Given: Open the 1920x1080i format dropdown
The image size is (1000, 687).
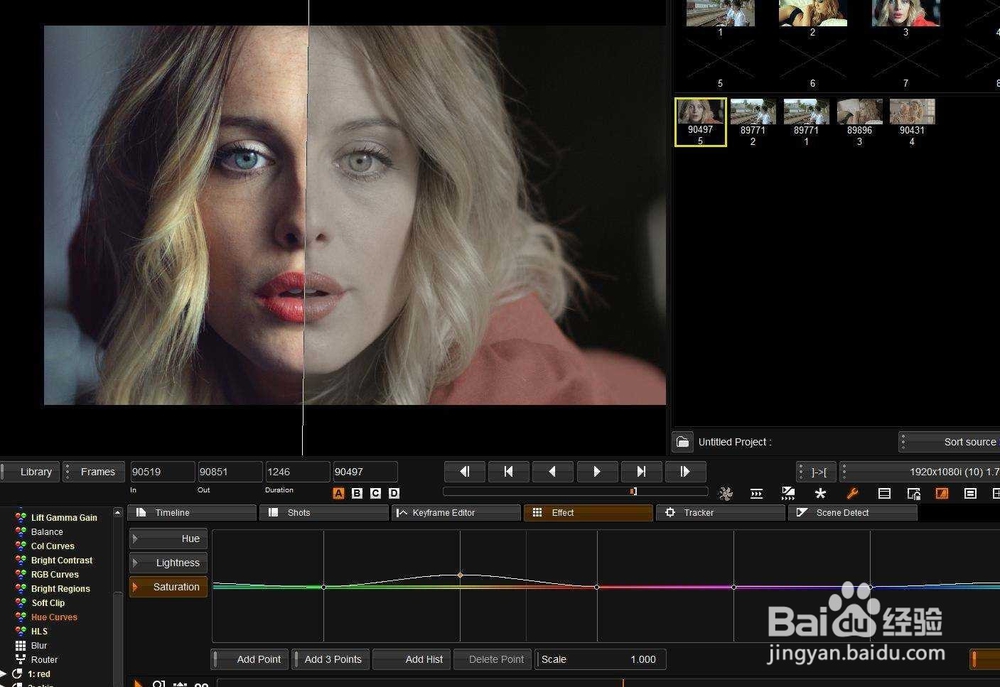Looking at the screenshot, I should pos(920,472).
